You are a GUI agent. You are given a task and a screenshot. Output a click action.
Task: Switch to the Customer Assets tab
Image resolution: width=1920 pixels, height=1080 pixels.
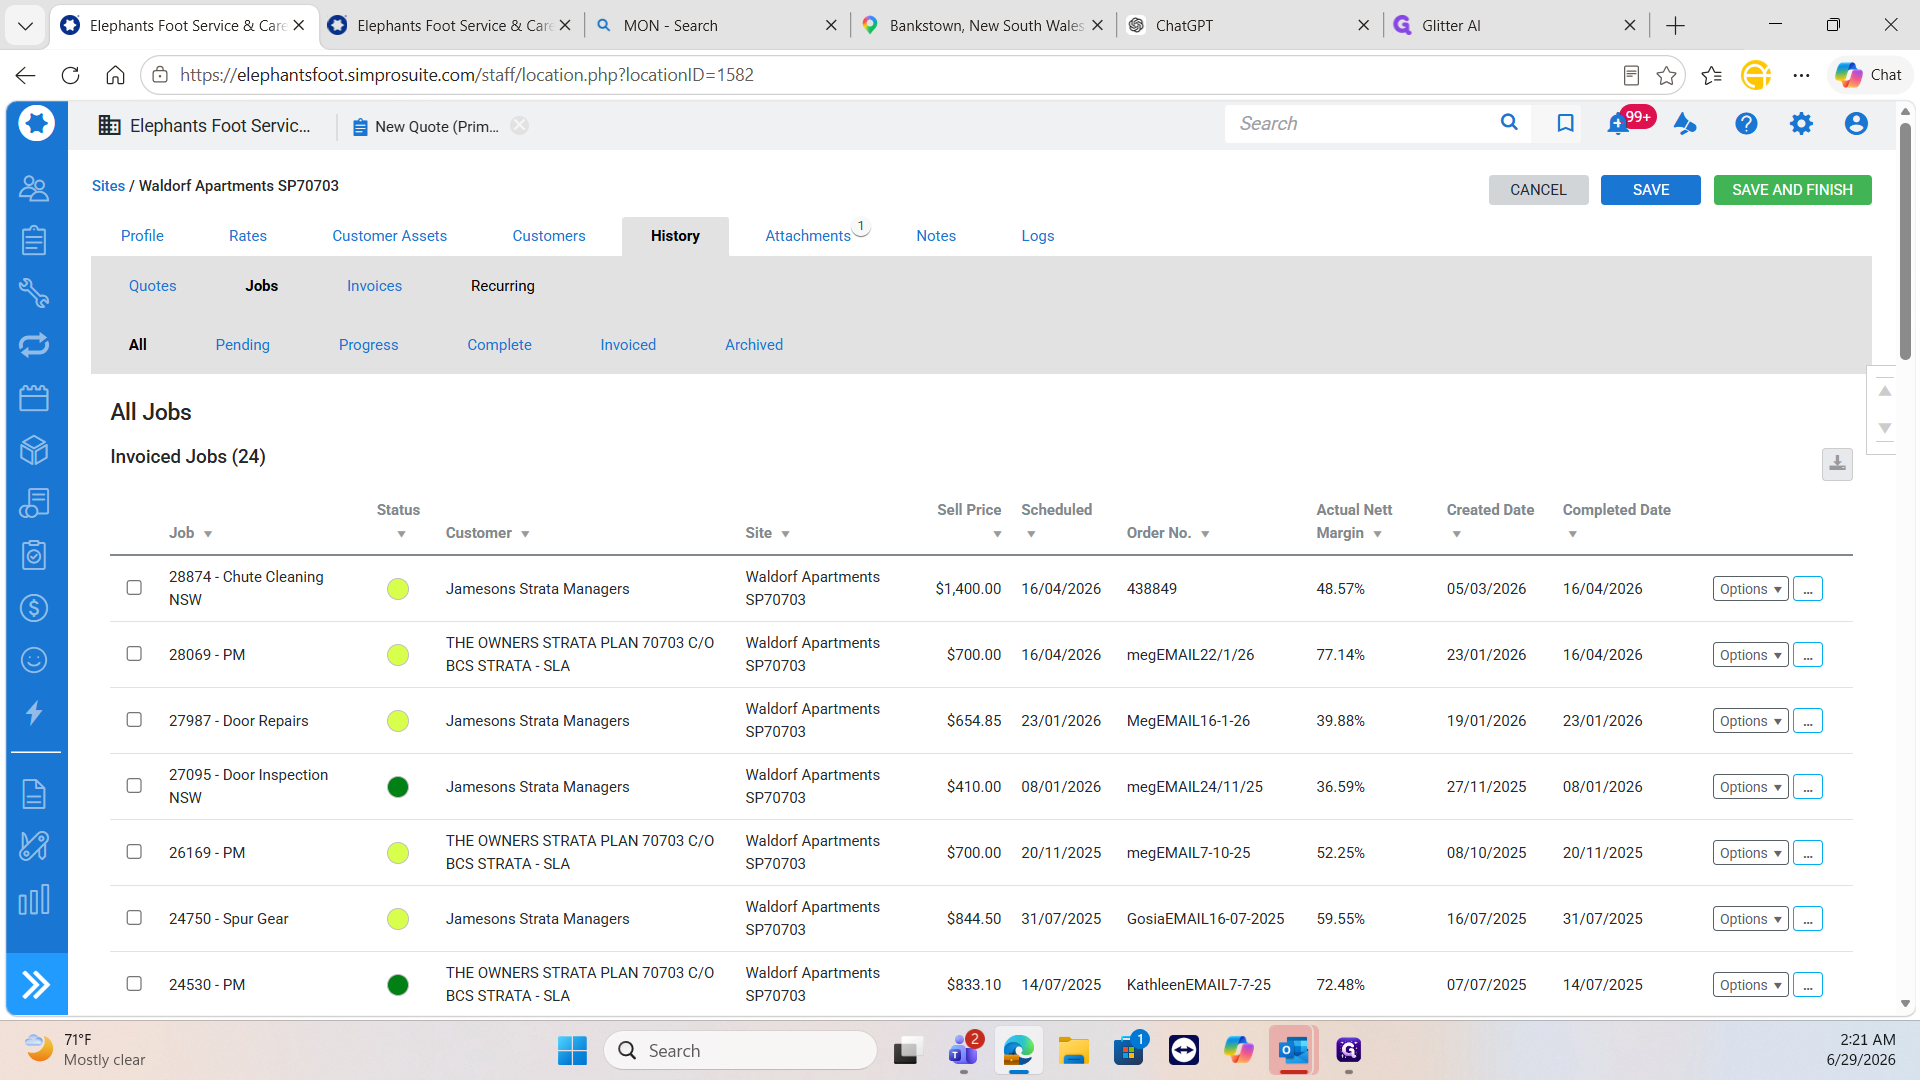389,236
